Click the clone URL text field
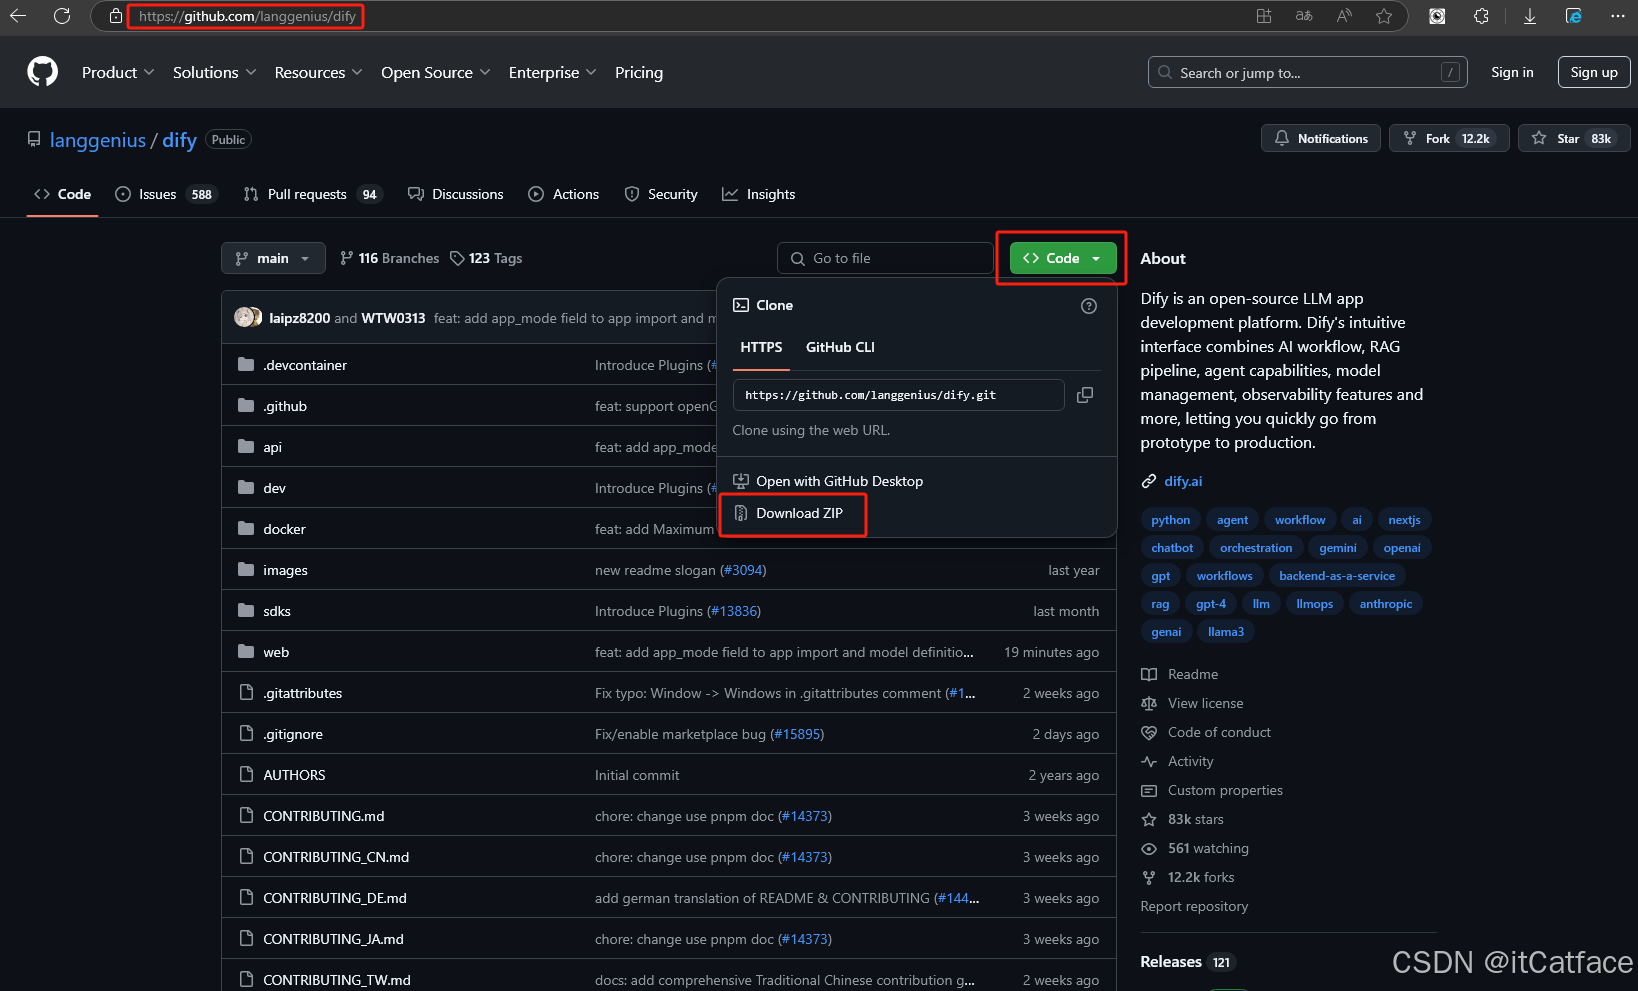 [x=898, y=395]
